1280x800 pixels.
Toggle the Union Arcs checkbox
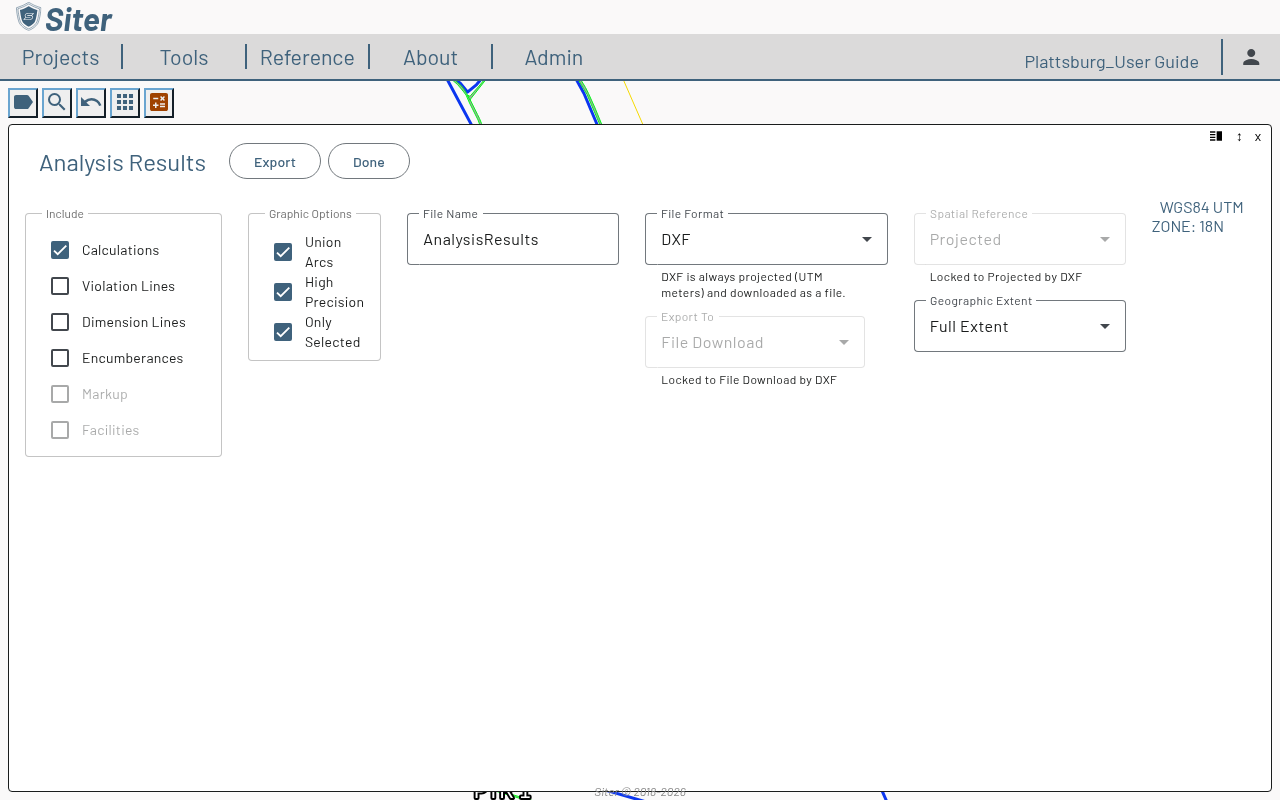point(283,252)
